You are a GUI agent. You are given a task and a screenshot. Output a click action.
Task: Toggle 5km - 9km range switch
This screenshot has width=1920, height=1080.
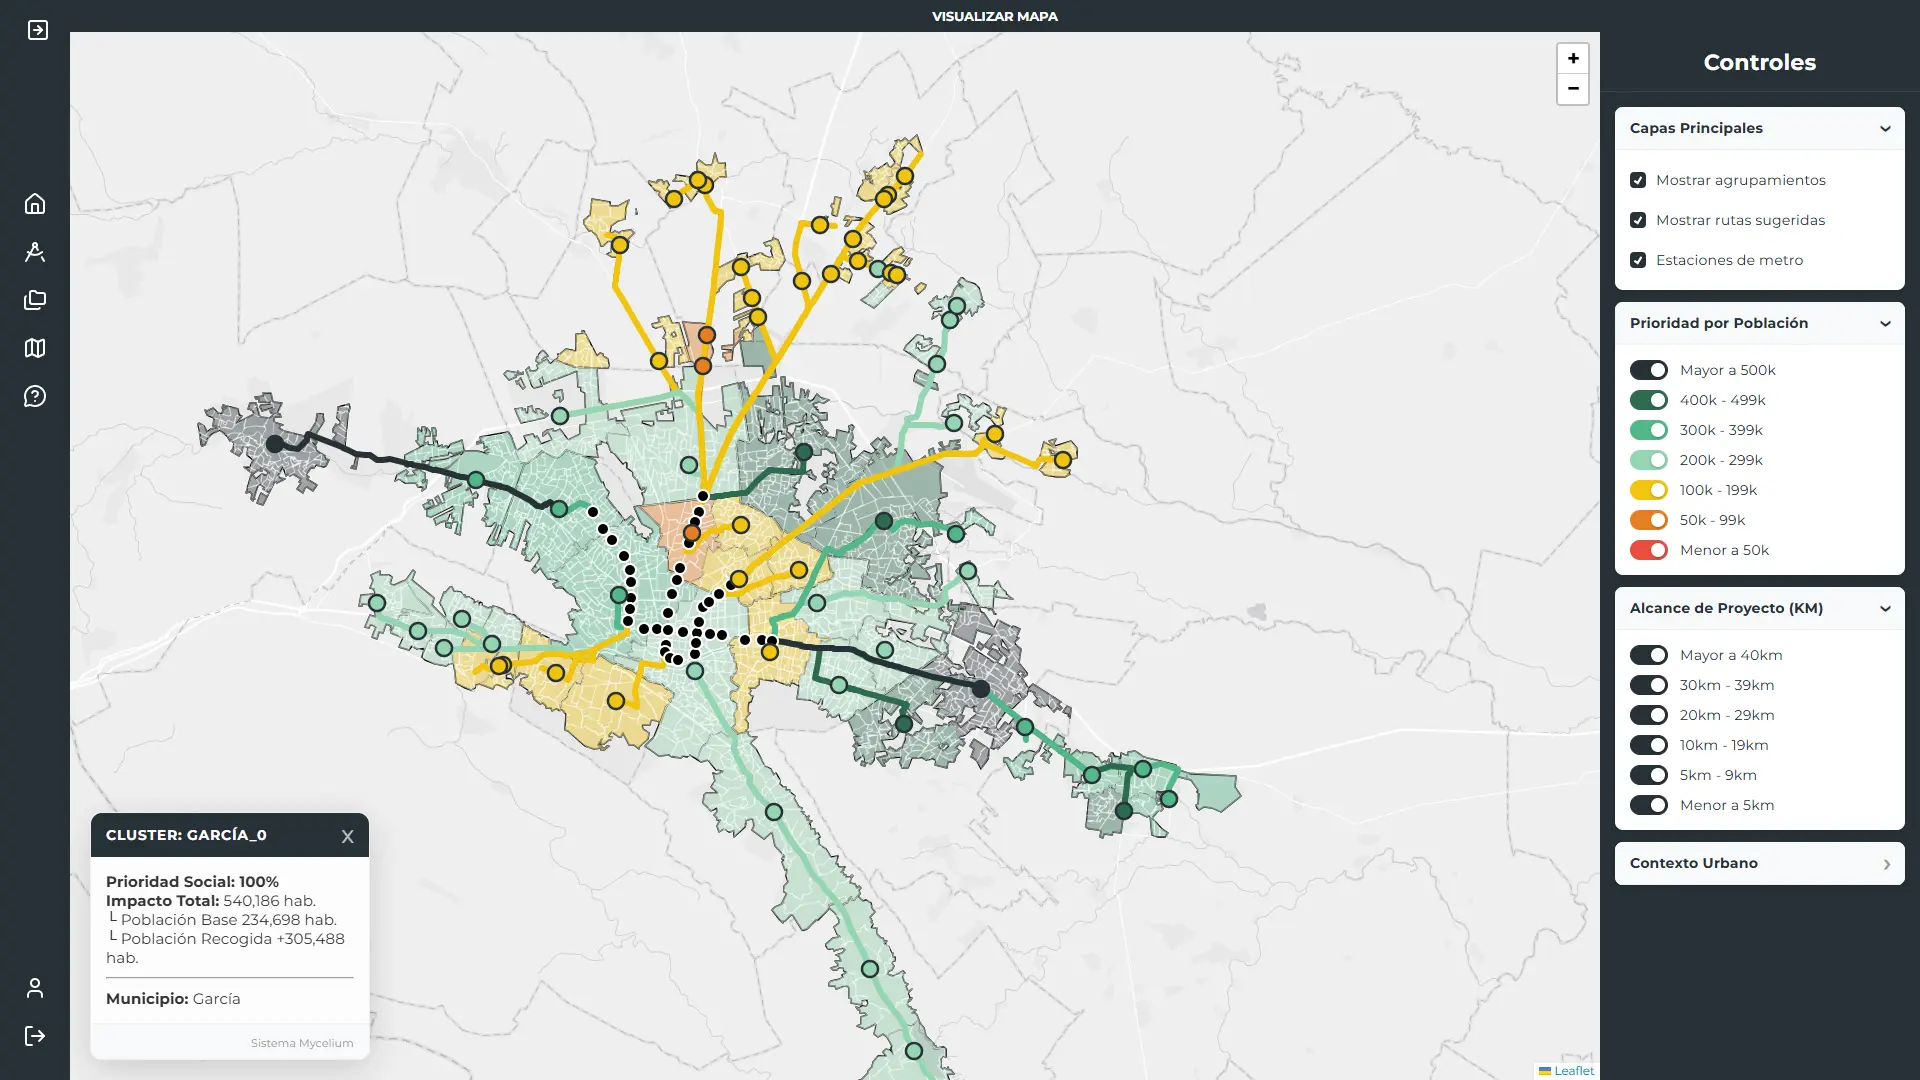[1649, 775]
